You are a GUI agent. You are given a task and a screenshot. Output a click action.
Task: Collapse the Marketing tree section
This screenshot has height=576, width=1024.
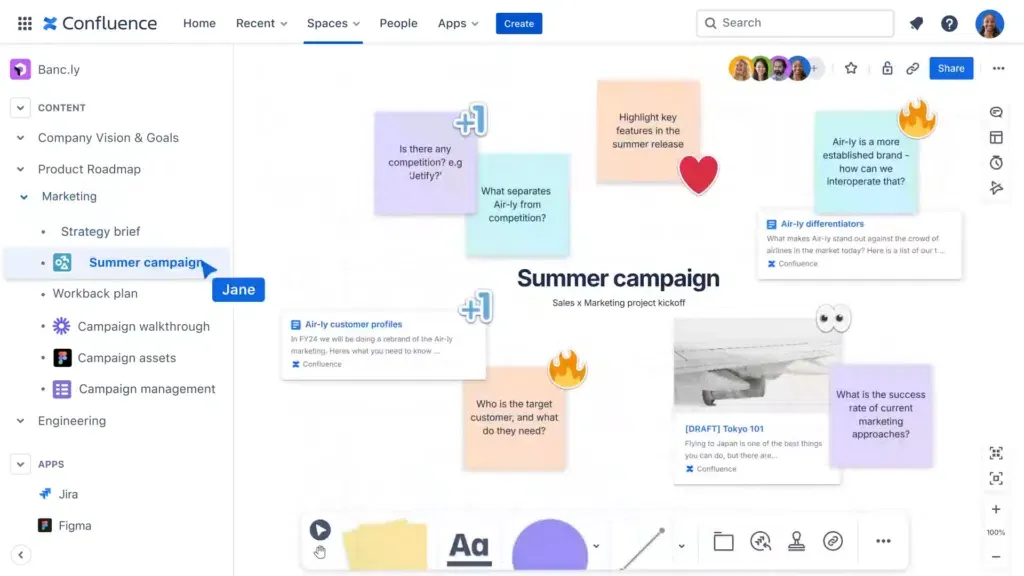pyautogui.click(x=24, y=197)
